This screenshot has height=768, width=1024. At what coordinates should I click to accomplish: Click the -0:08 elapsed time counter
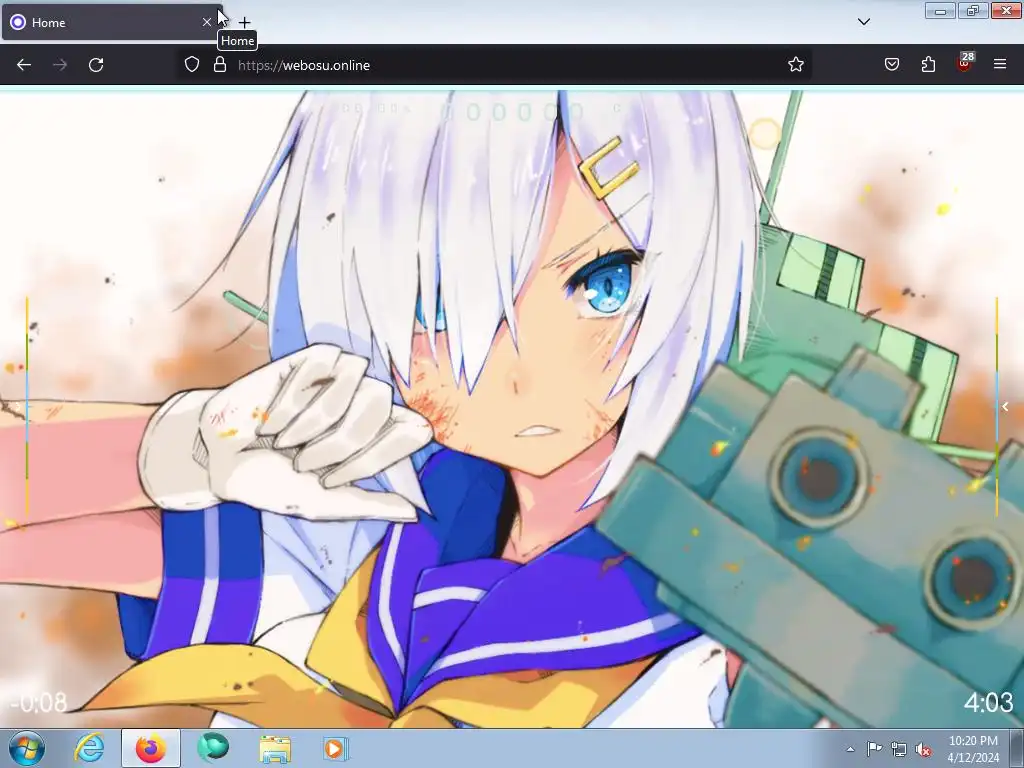coord(39,703)
